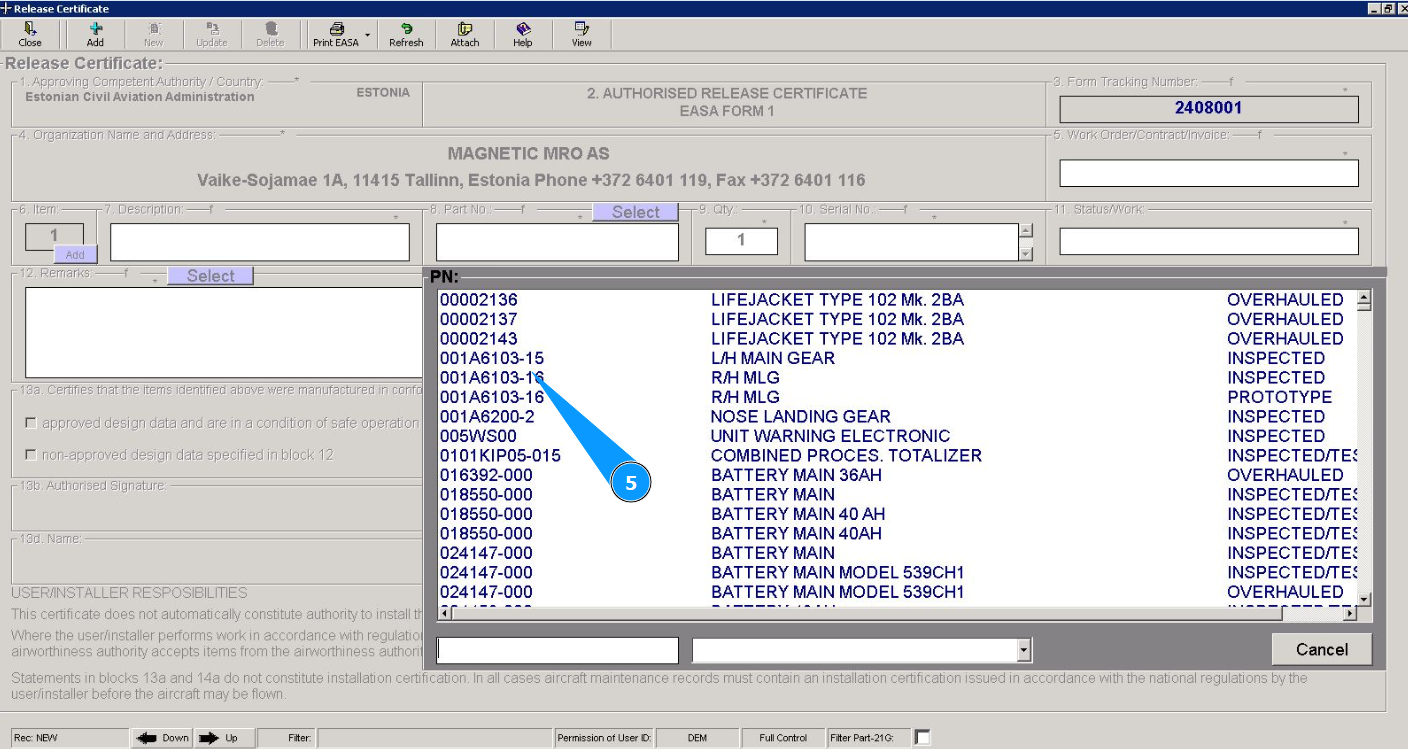Click the DEM user ID in status bar
This screenshot has width=1408, height=749.
pyautogui.click(x=697, y=738)
